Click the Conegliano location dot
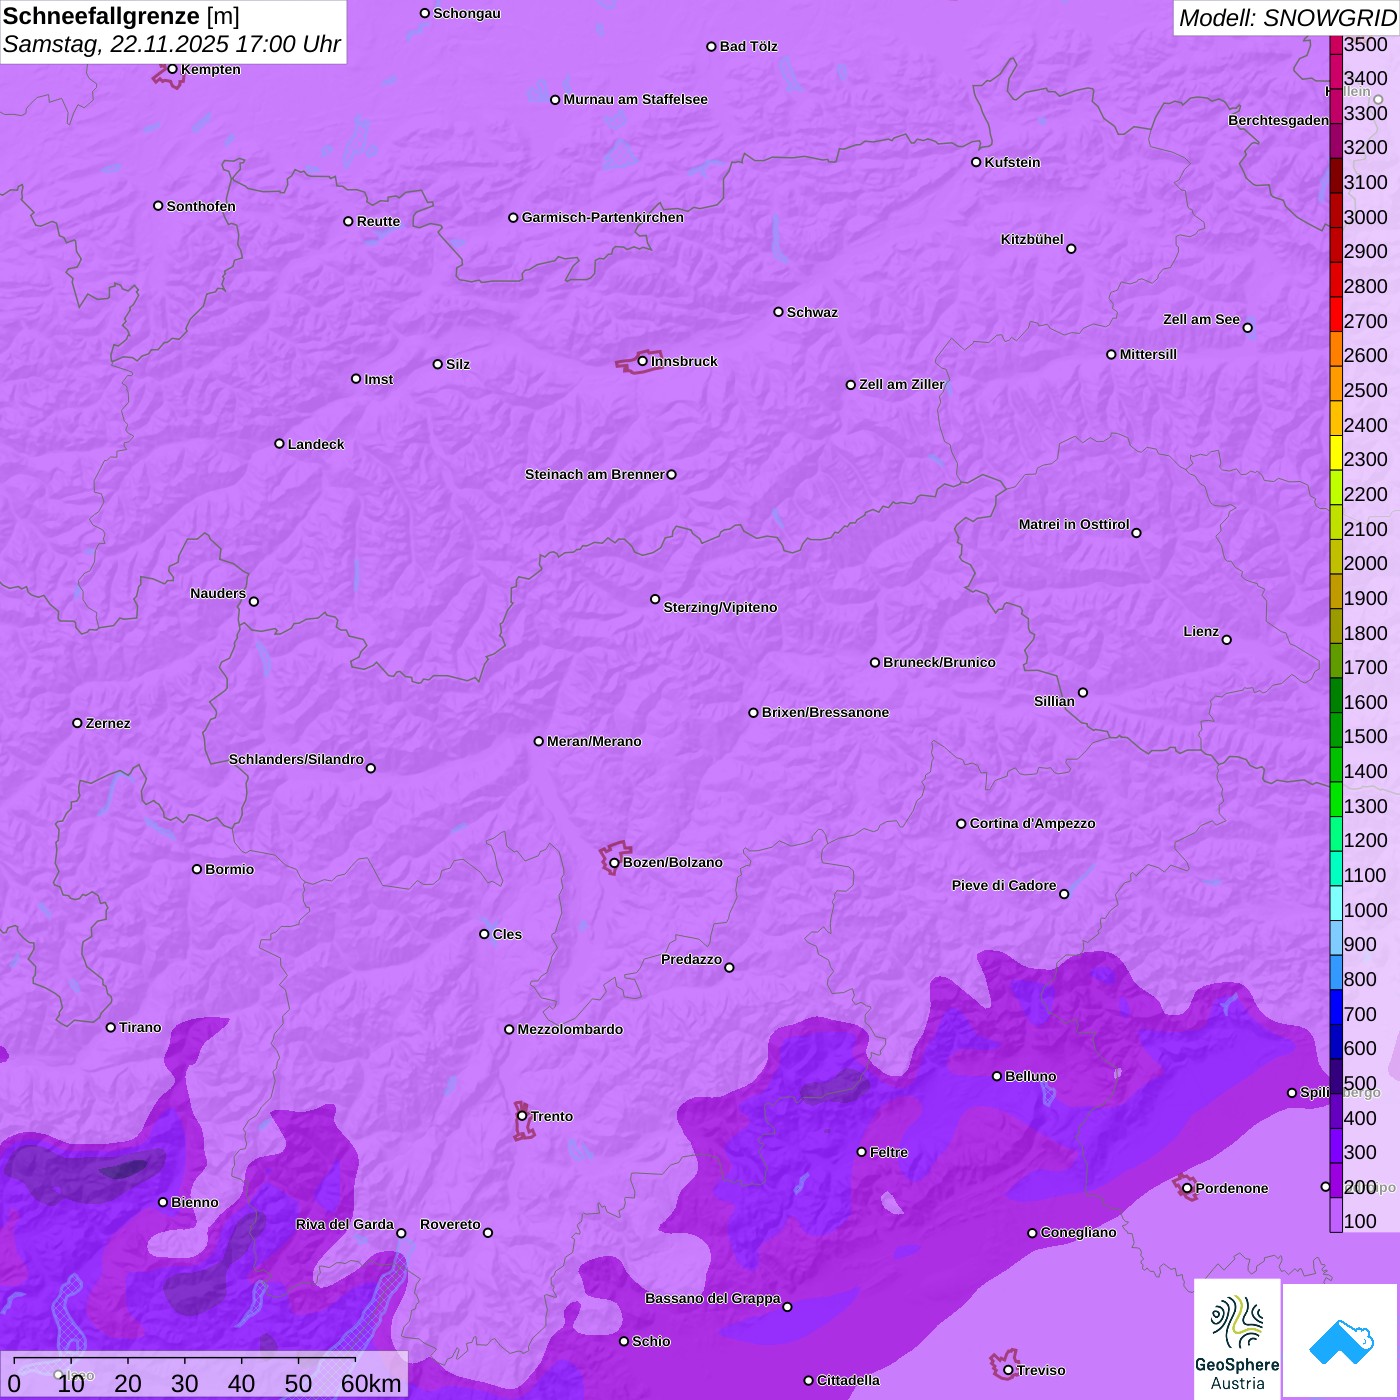Image resolution: width=1400 pixels, height=1400 pixels. (x=1032, y=1233)
